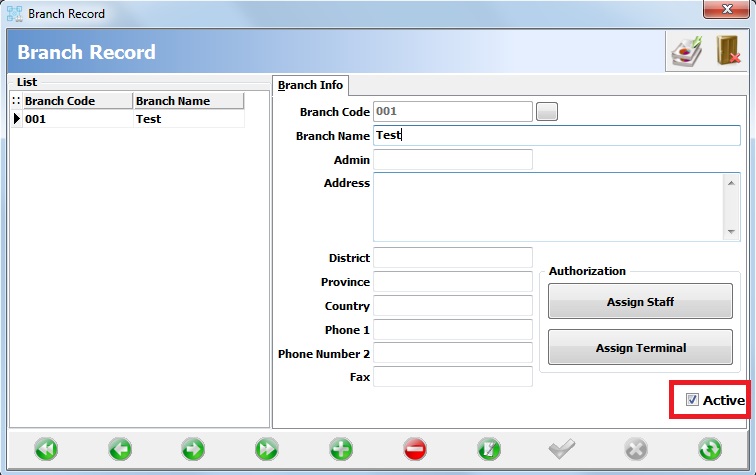756x475 pixels.
Task: Click the Admin input field
Action: [x=453, y=159]
